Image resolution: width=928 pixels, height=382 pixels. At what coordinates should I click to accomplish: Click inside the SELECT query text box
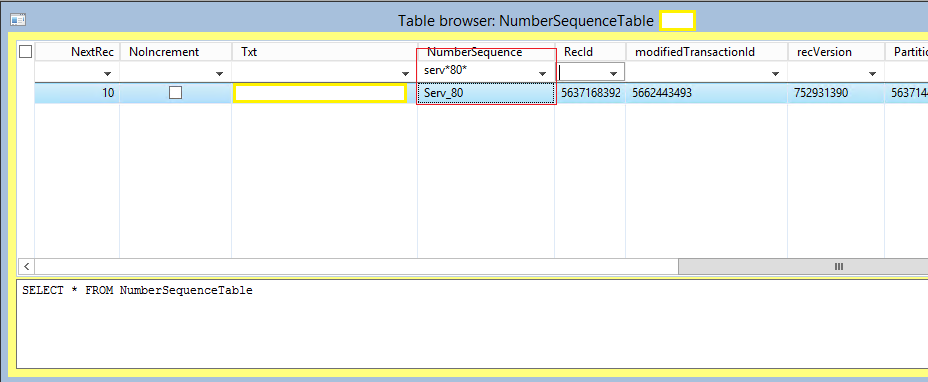click(x=472, y=324)
